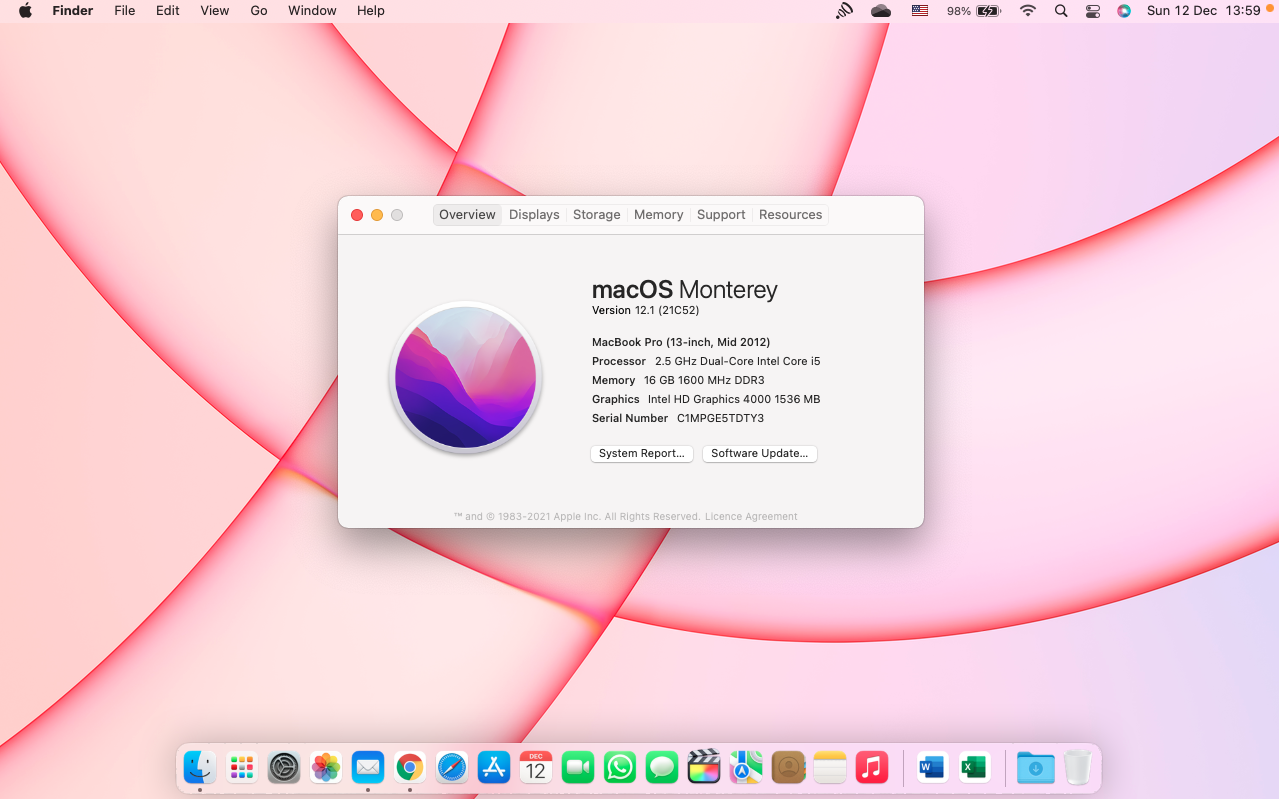The image size is (1279, 799).
Task: Open the Messages app
Action: [x=662, y=767]
